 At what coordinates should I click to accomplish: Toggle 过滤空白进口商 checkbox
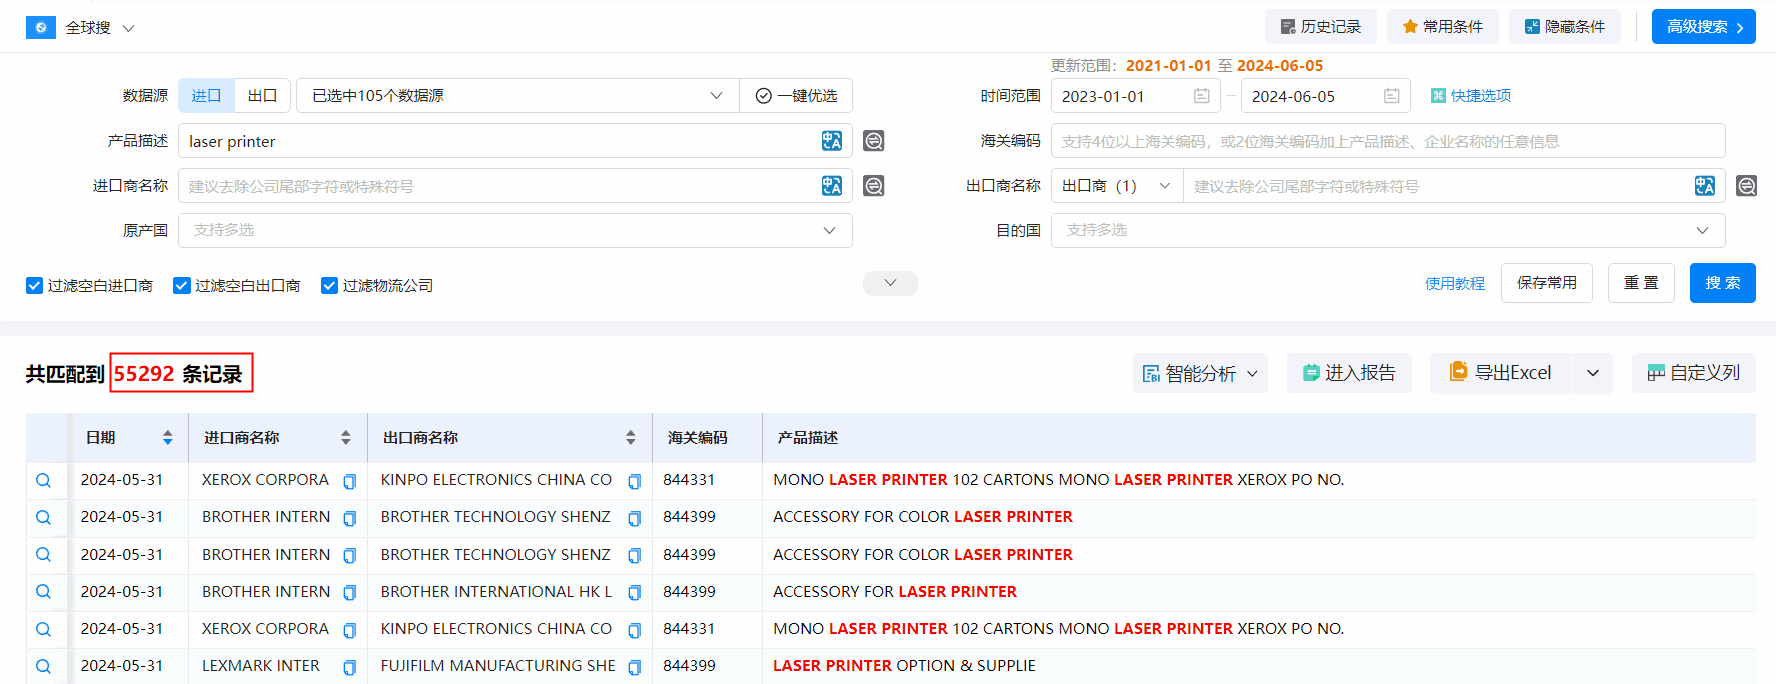[35, 286]
